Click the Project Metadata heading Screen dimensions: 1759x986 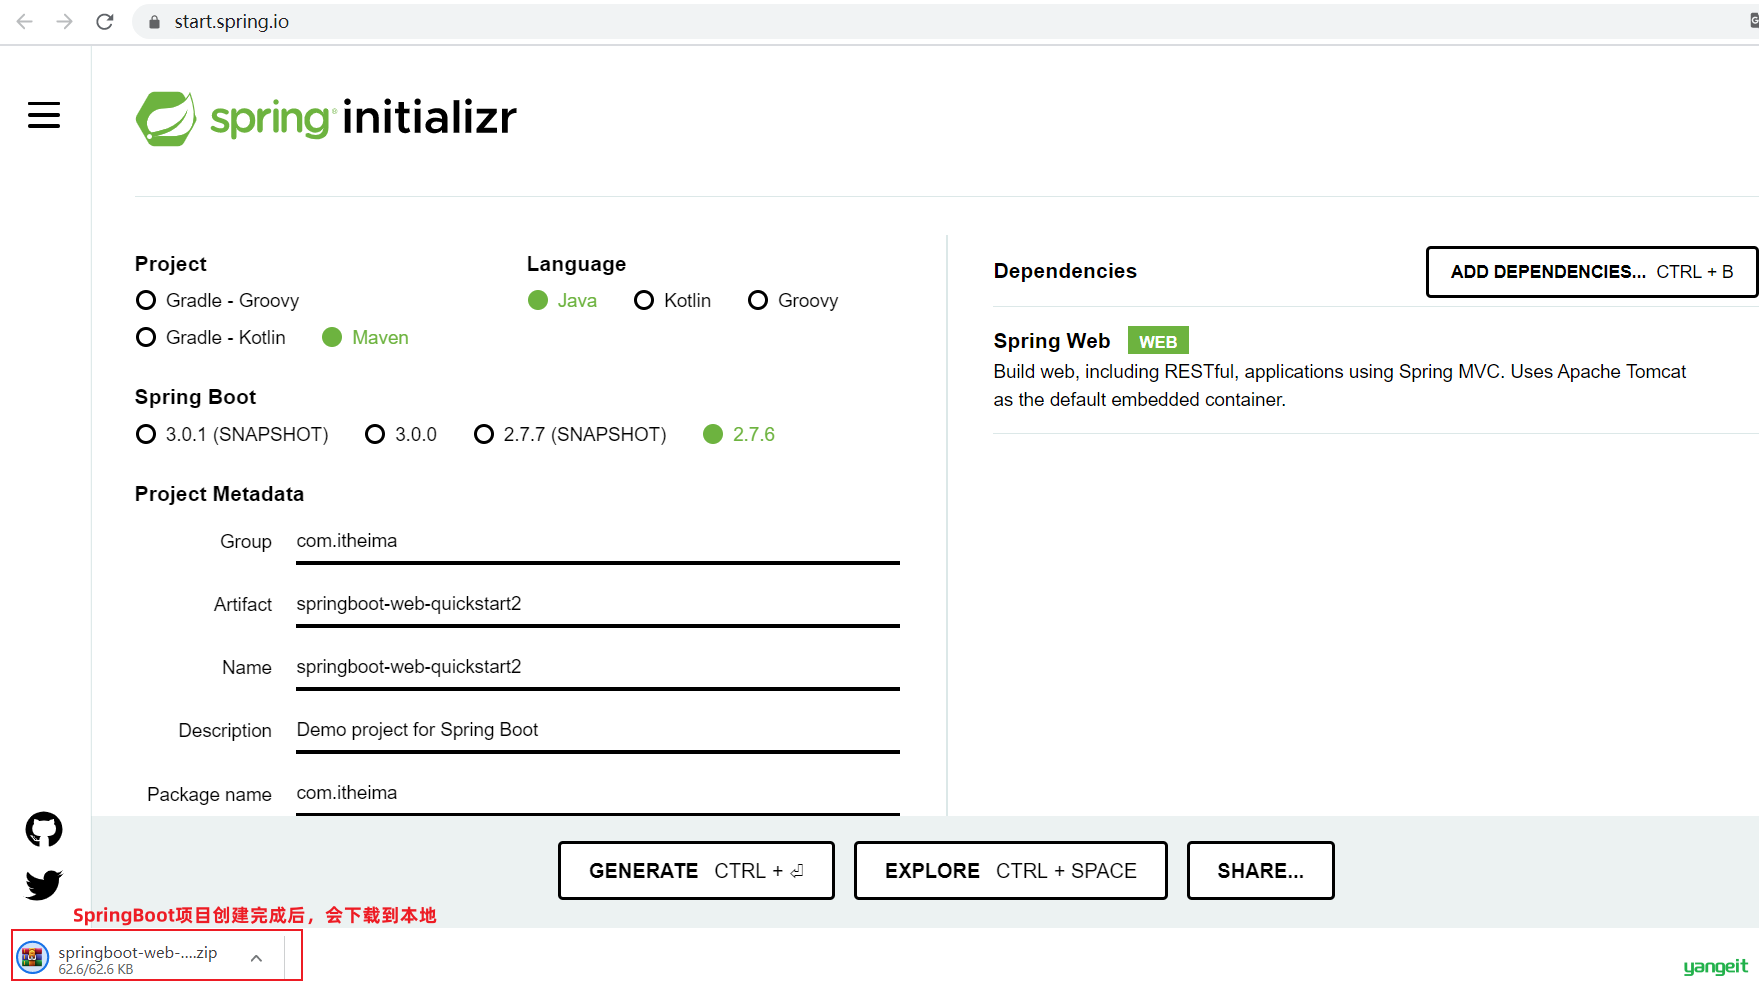pos(219,494)
